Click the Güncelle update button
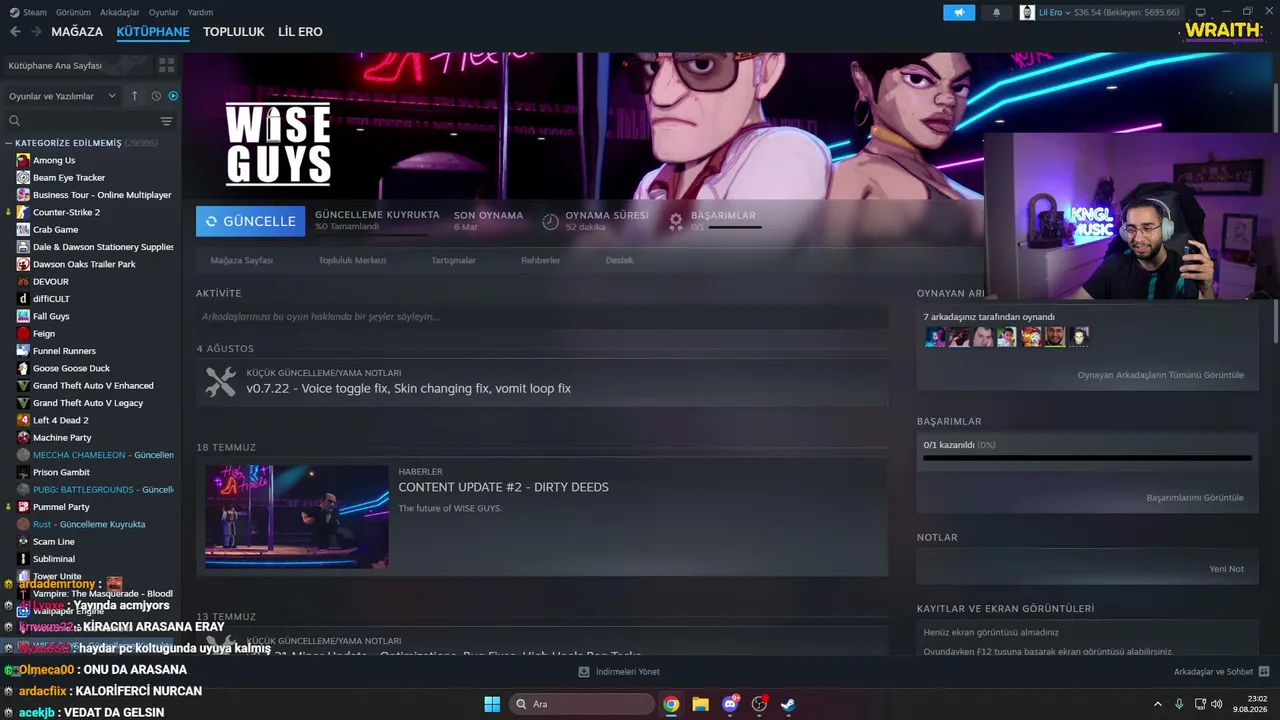1280x720 pixels. tap(251, 221)
